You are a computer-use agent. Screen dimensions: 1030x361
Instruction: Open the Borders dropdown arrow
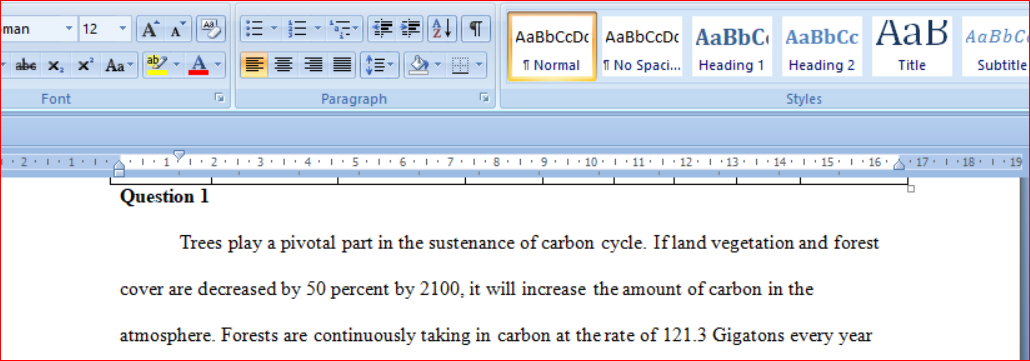coord(480,66)
